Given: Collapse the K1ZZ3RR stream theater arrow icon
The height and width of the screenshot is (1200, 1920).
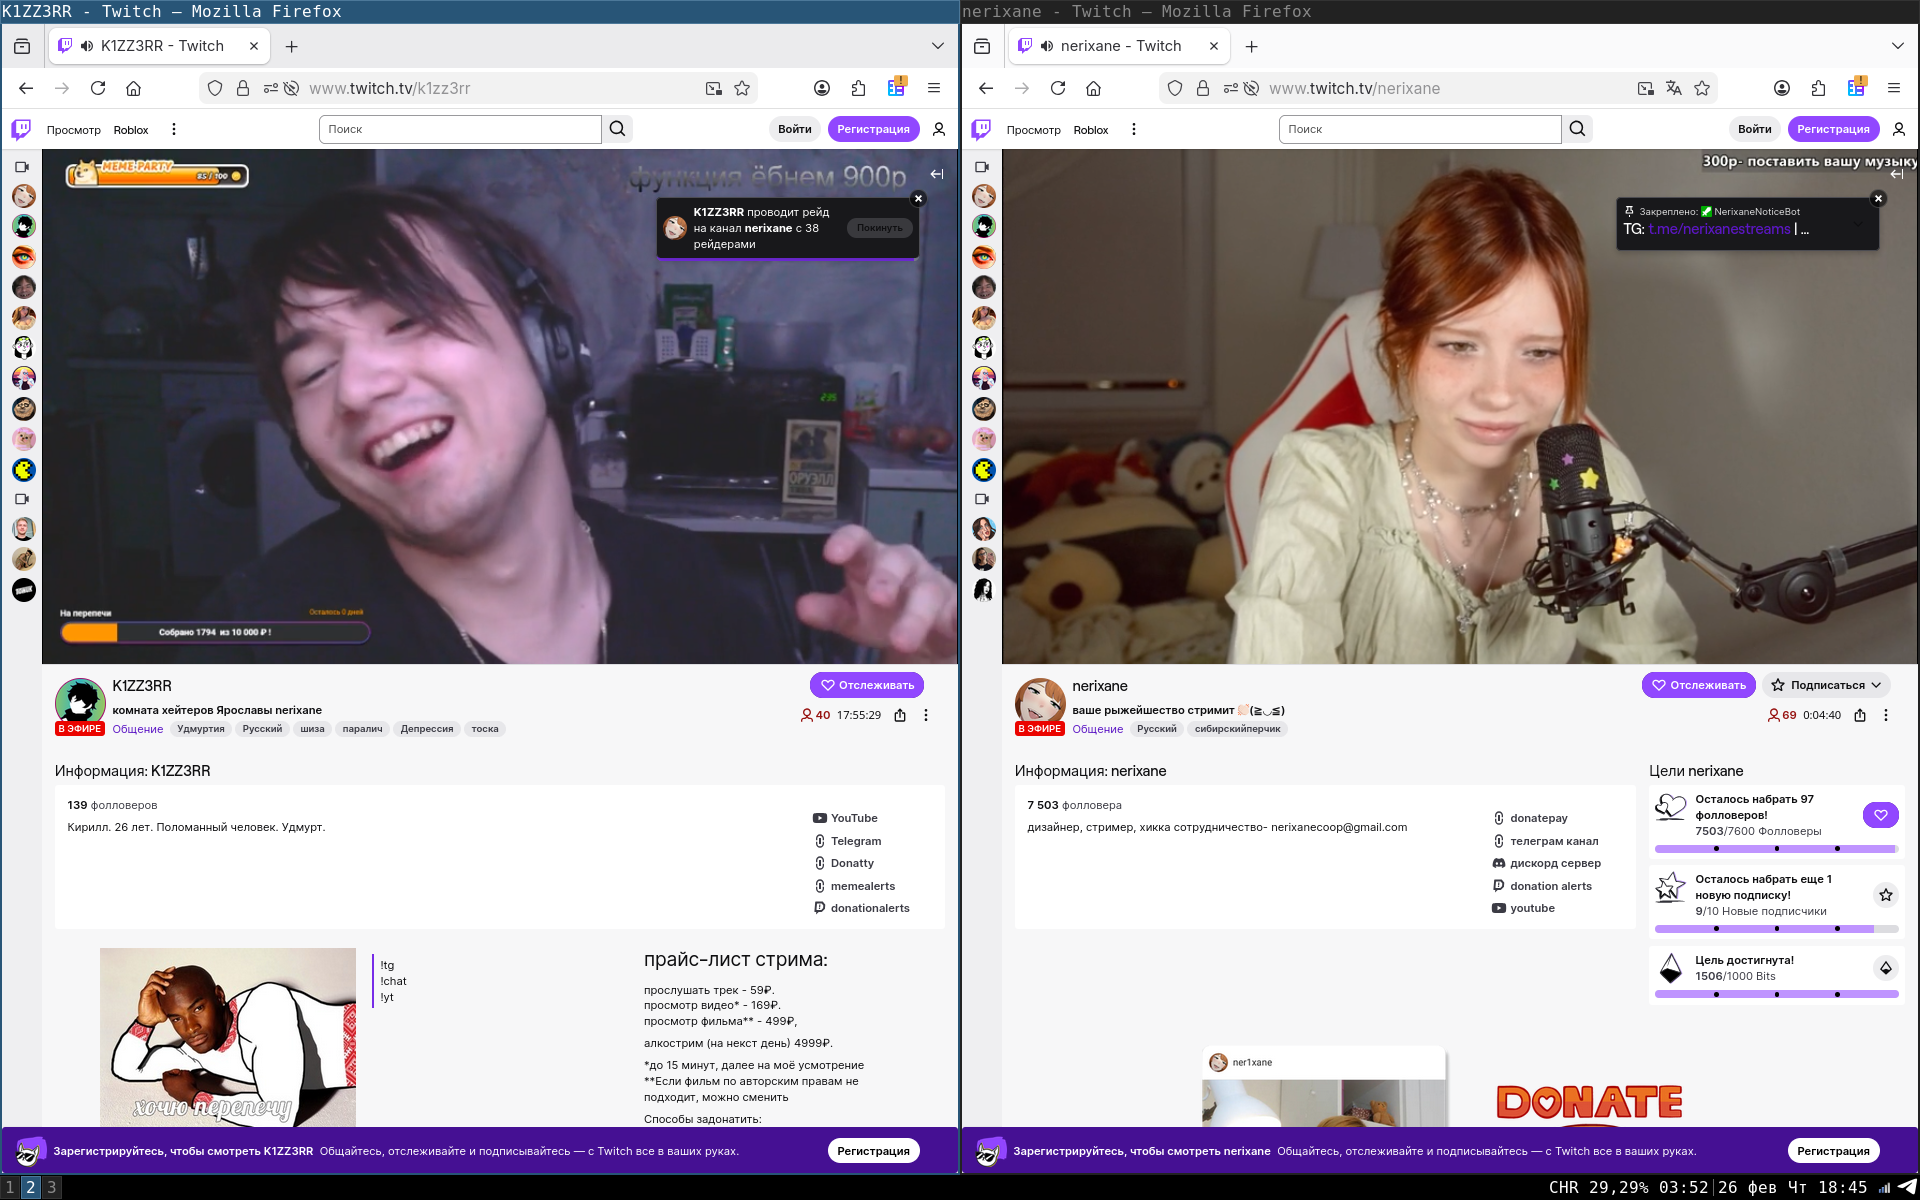Looking at the screenshot, I should click(x=937, y=174).
